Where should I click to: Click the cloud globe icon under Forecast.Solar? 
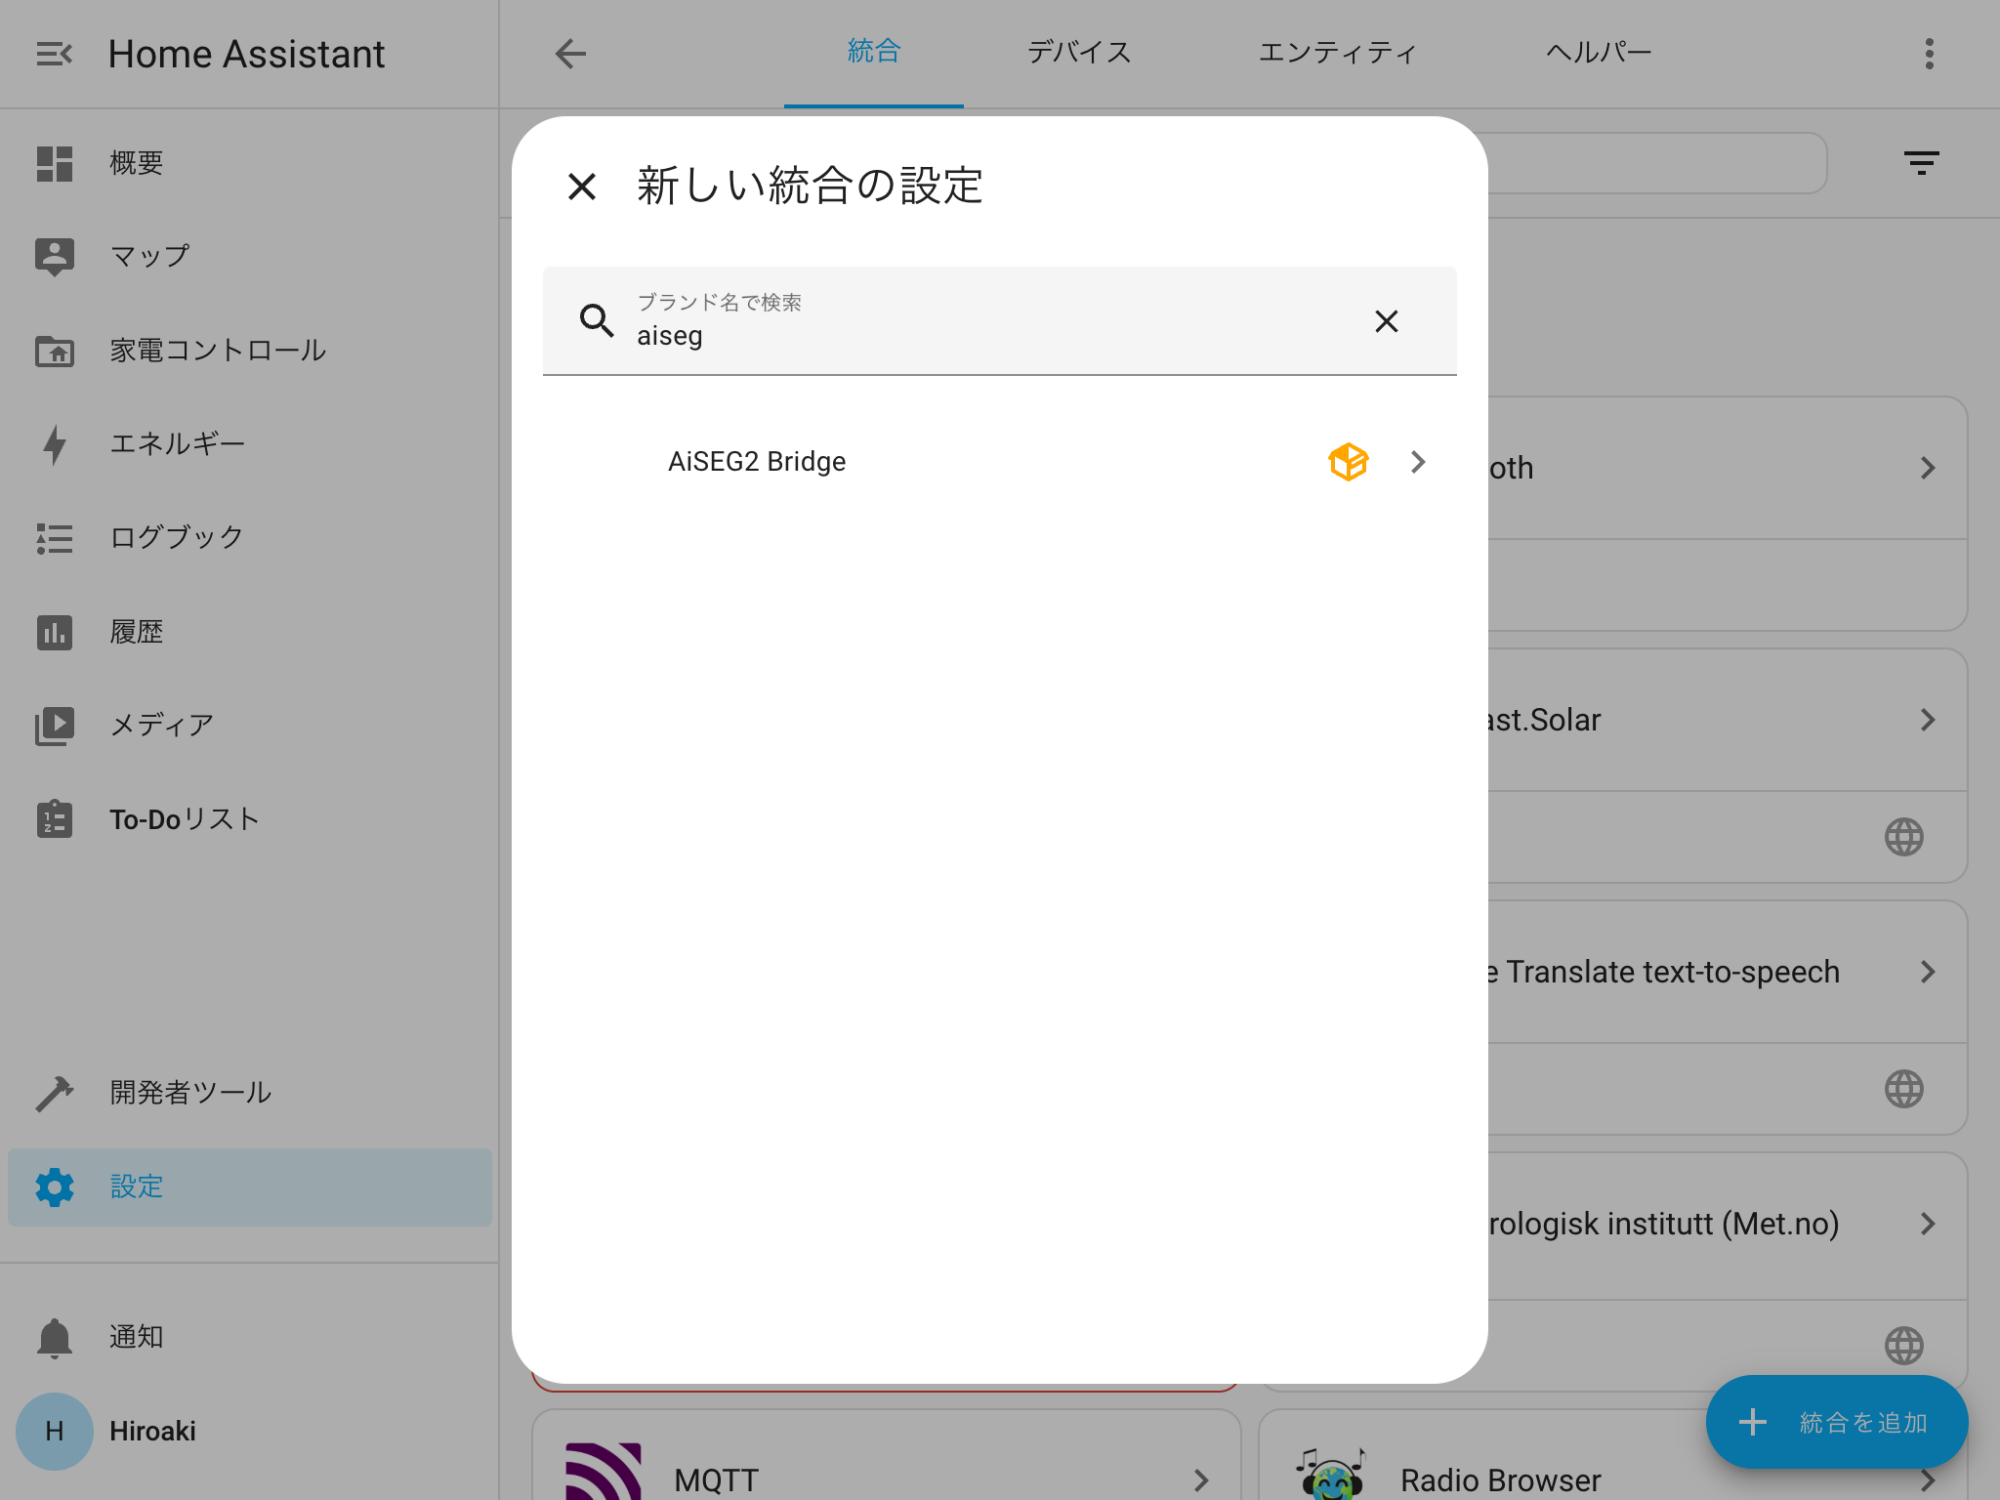(x=1903, y=837)
